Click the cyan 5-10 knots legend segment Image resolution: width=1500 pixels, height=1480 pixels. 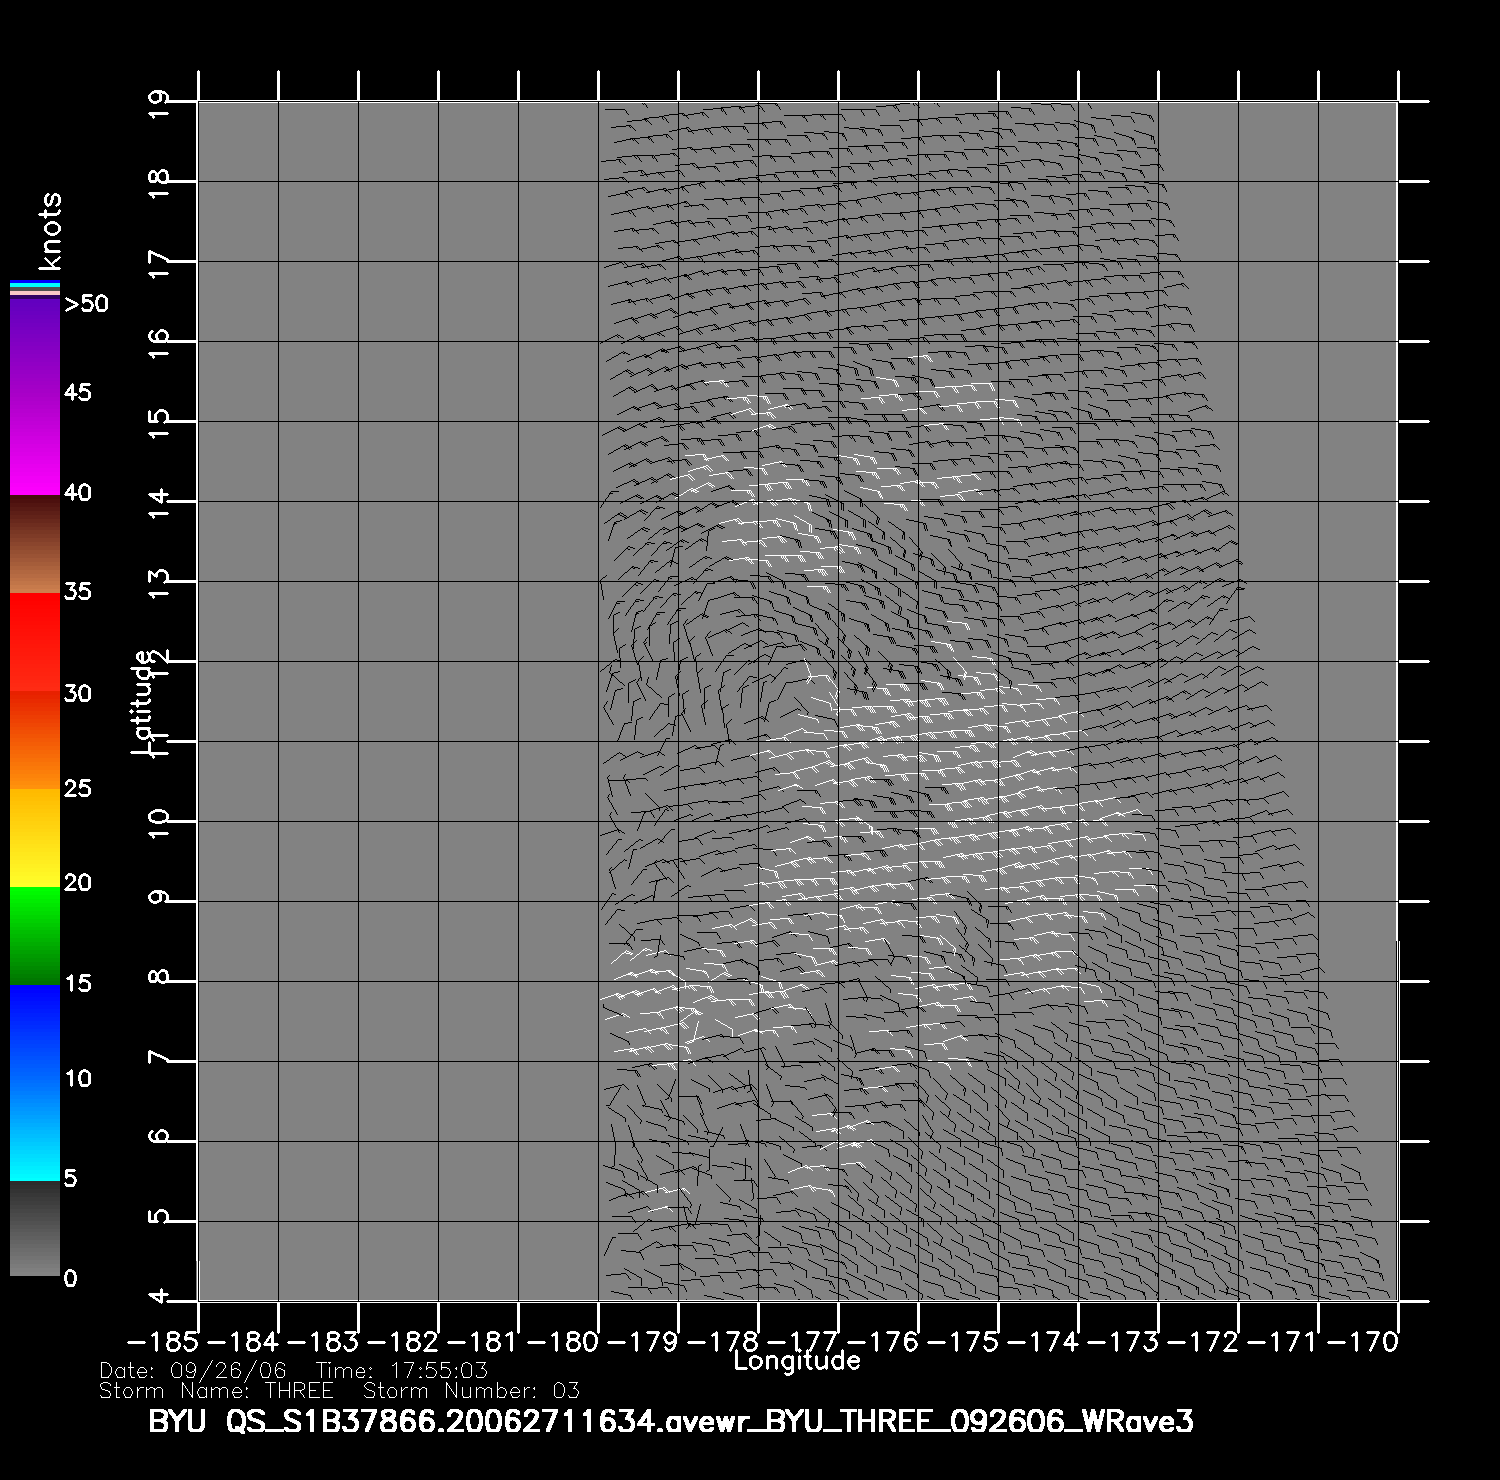35,1130
